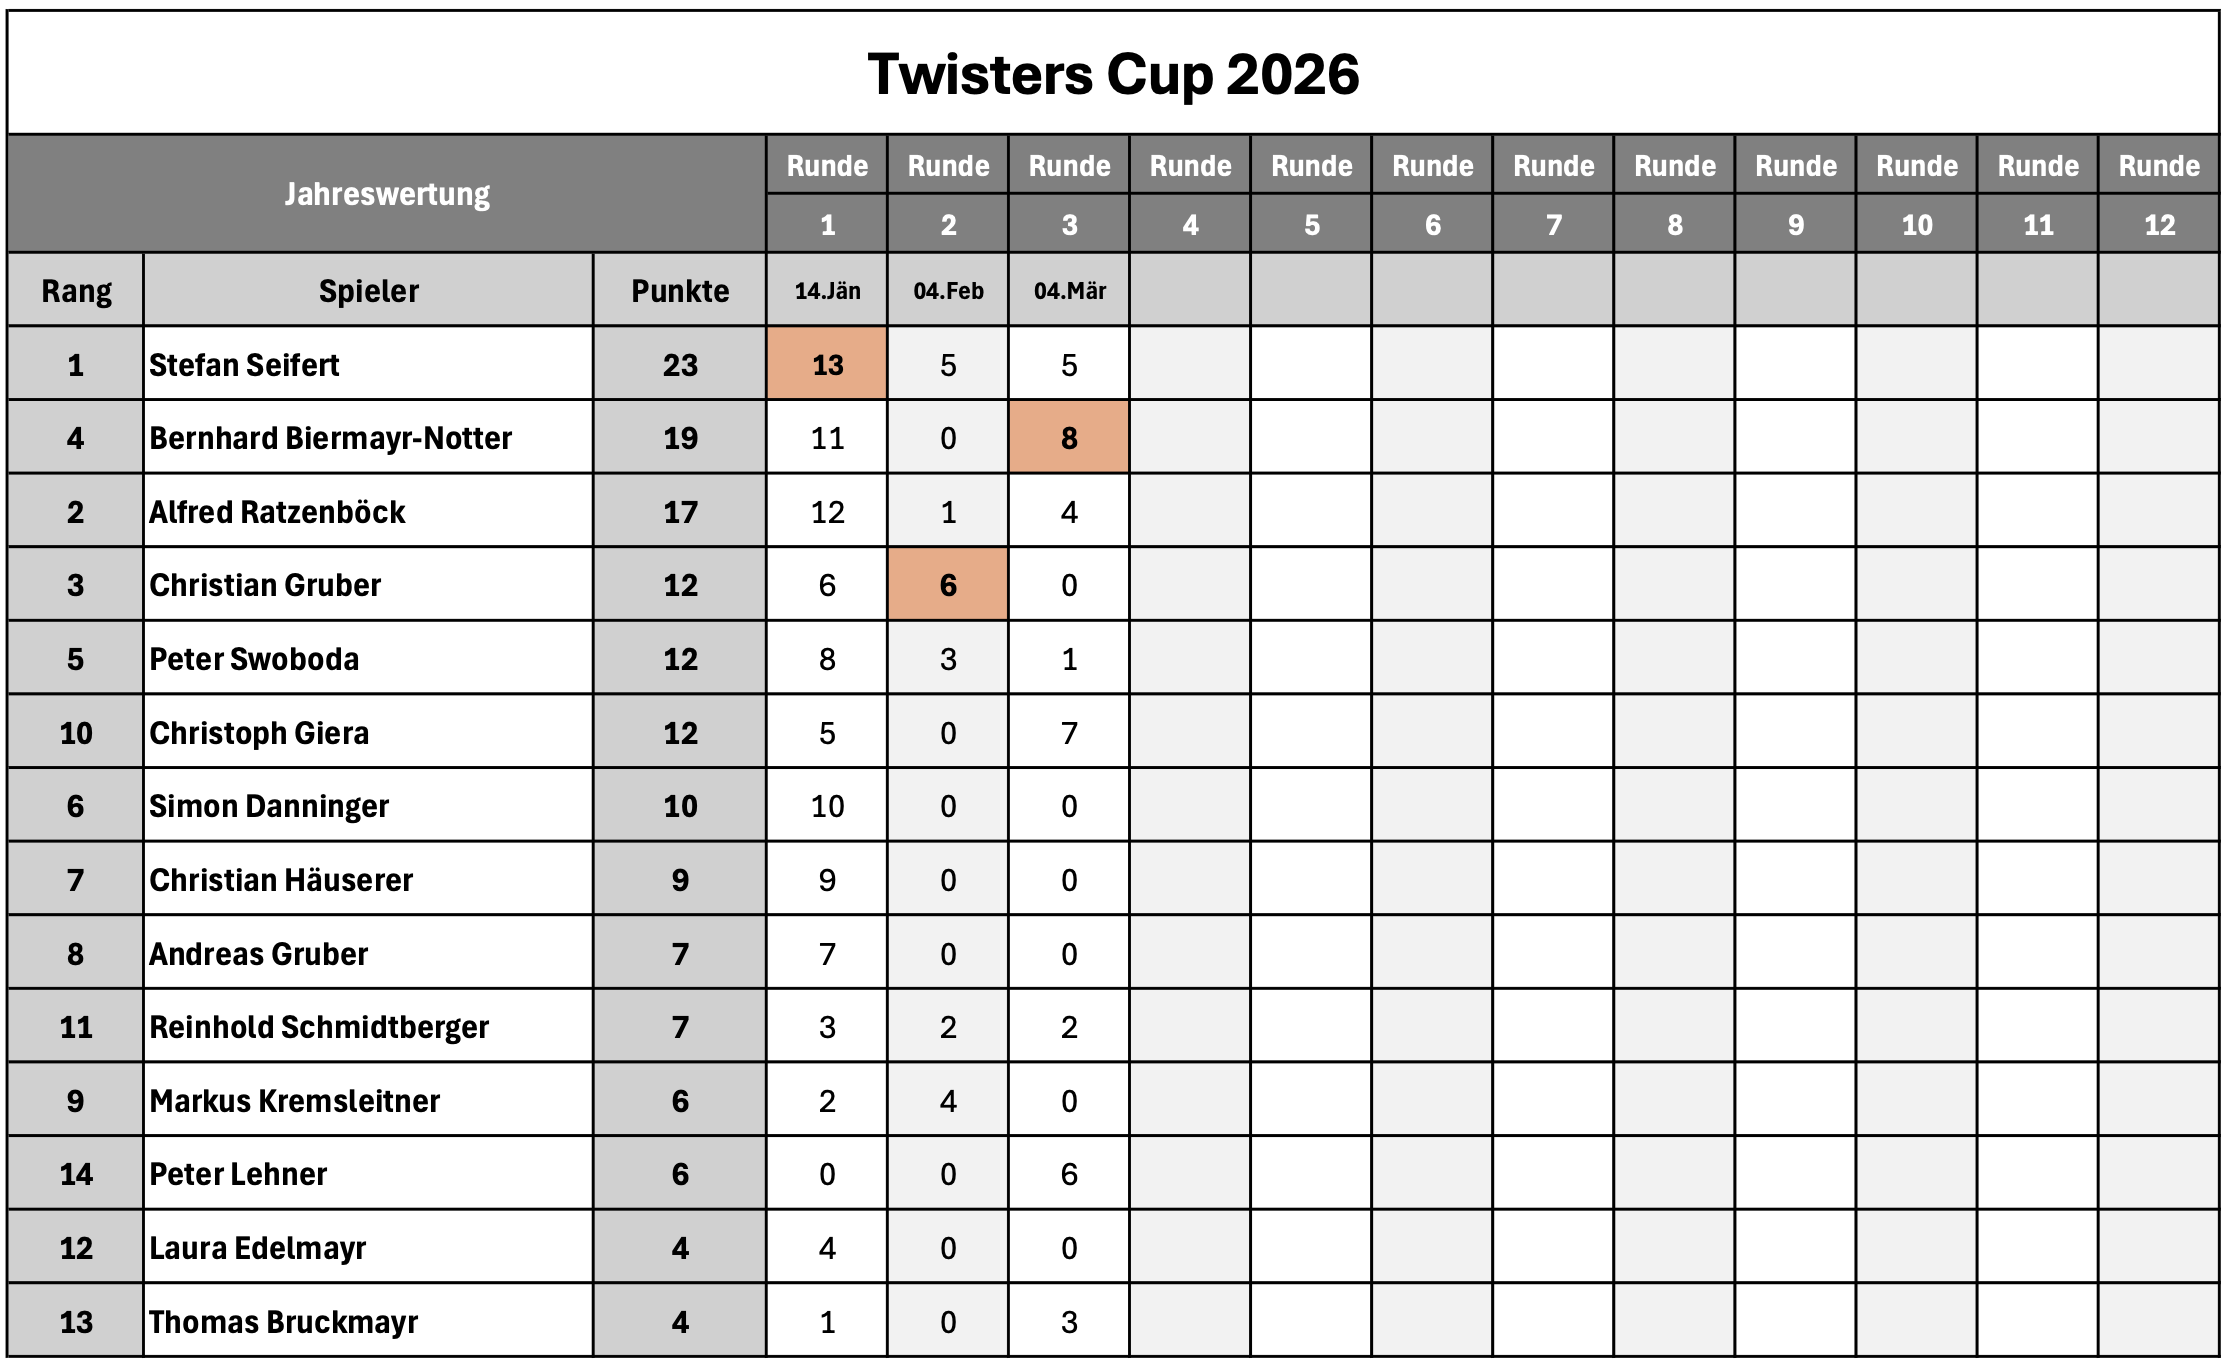Select Christoph Giera's Runde 3 score of 7
Image resolution: width=2230 pixels, height=1368 pixels.
(1069, 733)
